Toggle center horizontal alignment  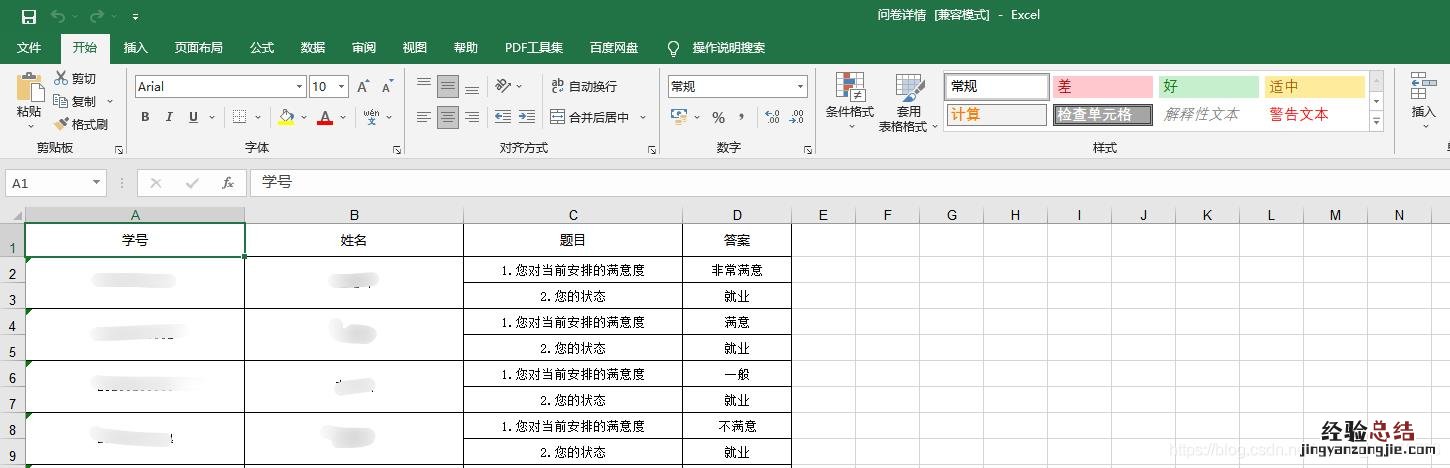(448, 117)
